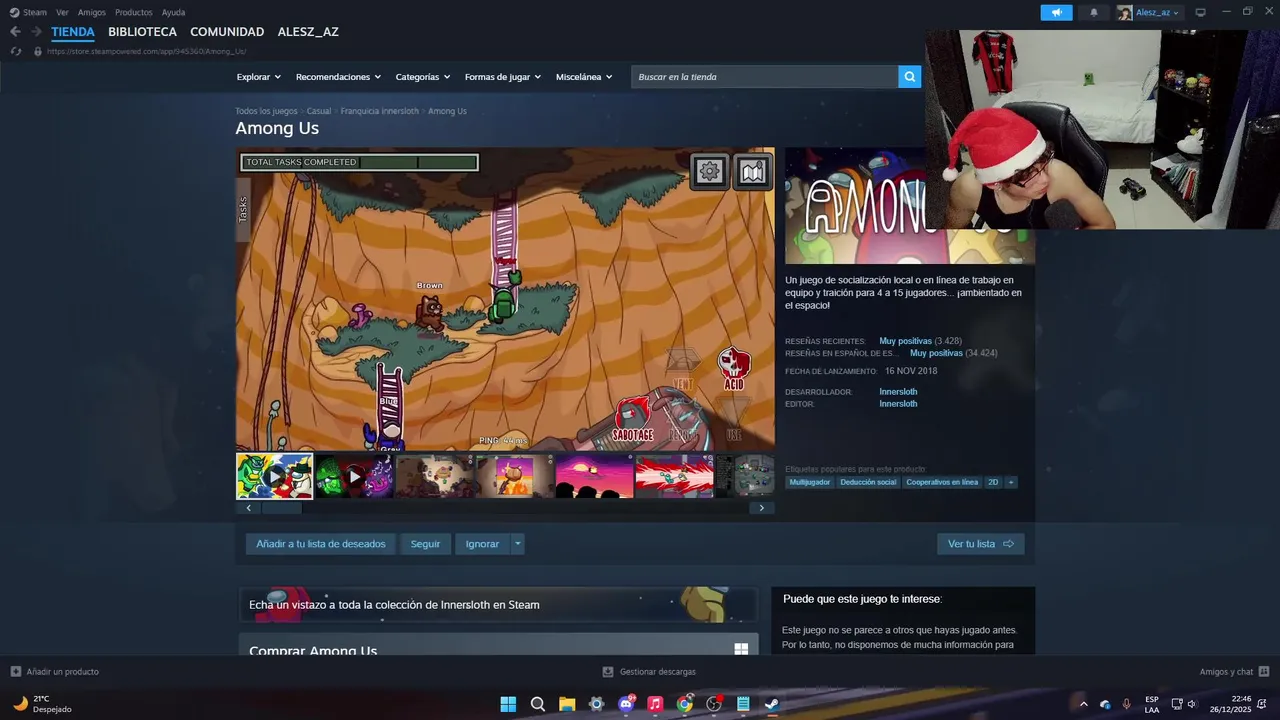Open Notepad from the taskbar
Image resolution: width=1280 pixels, height=720 pixels.
pos(743,704)
